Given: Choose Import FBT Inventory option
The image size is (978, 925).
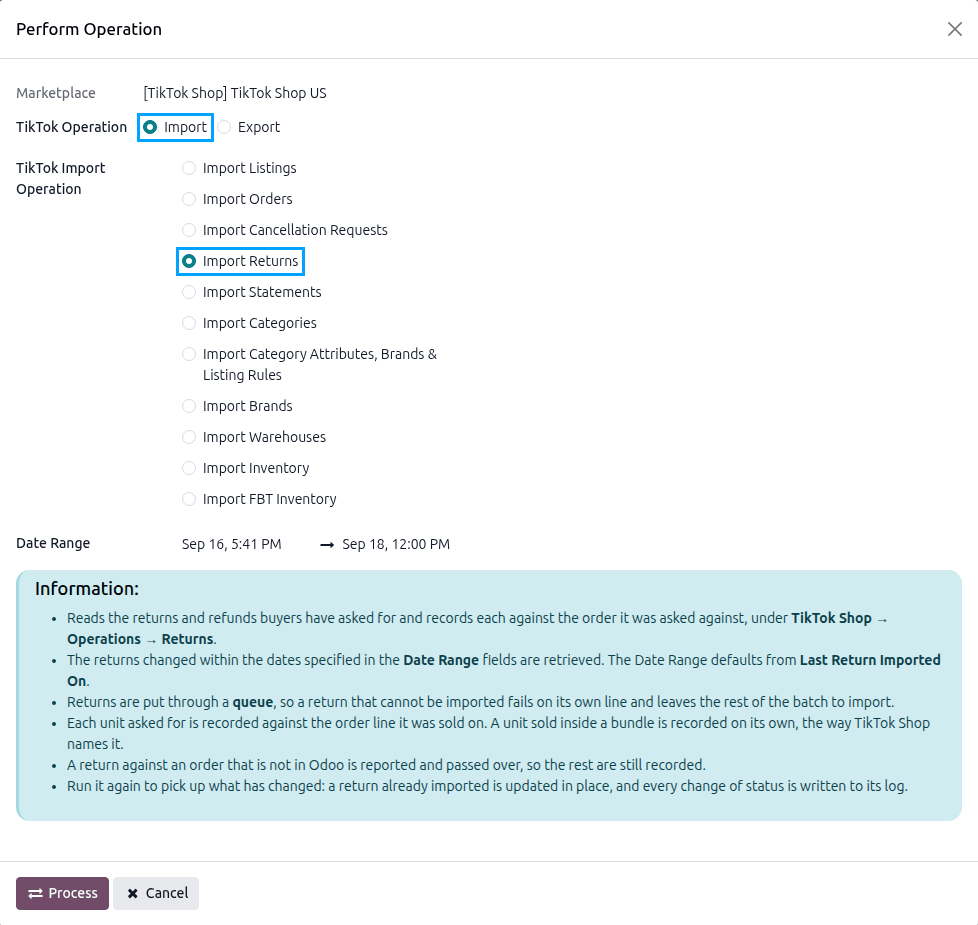Looking at the screenshot, I should click(x=259, y=499).
